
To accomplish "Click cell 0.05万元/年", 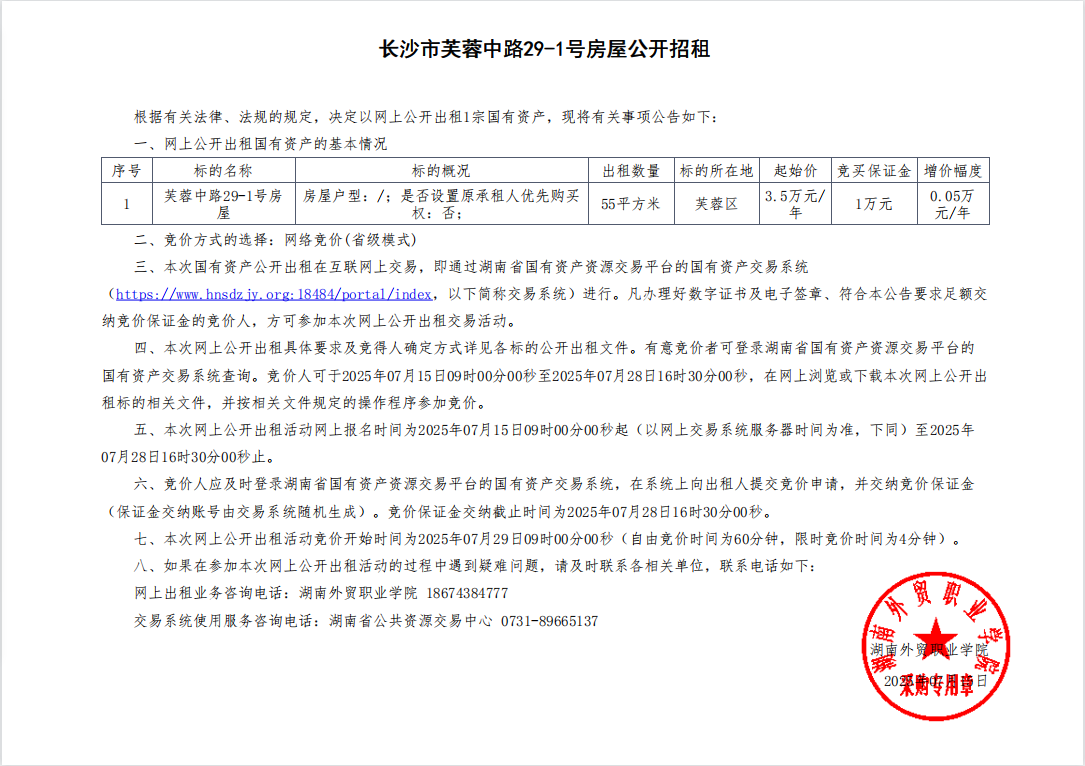I will point(953,204).
